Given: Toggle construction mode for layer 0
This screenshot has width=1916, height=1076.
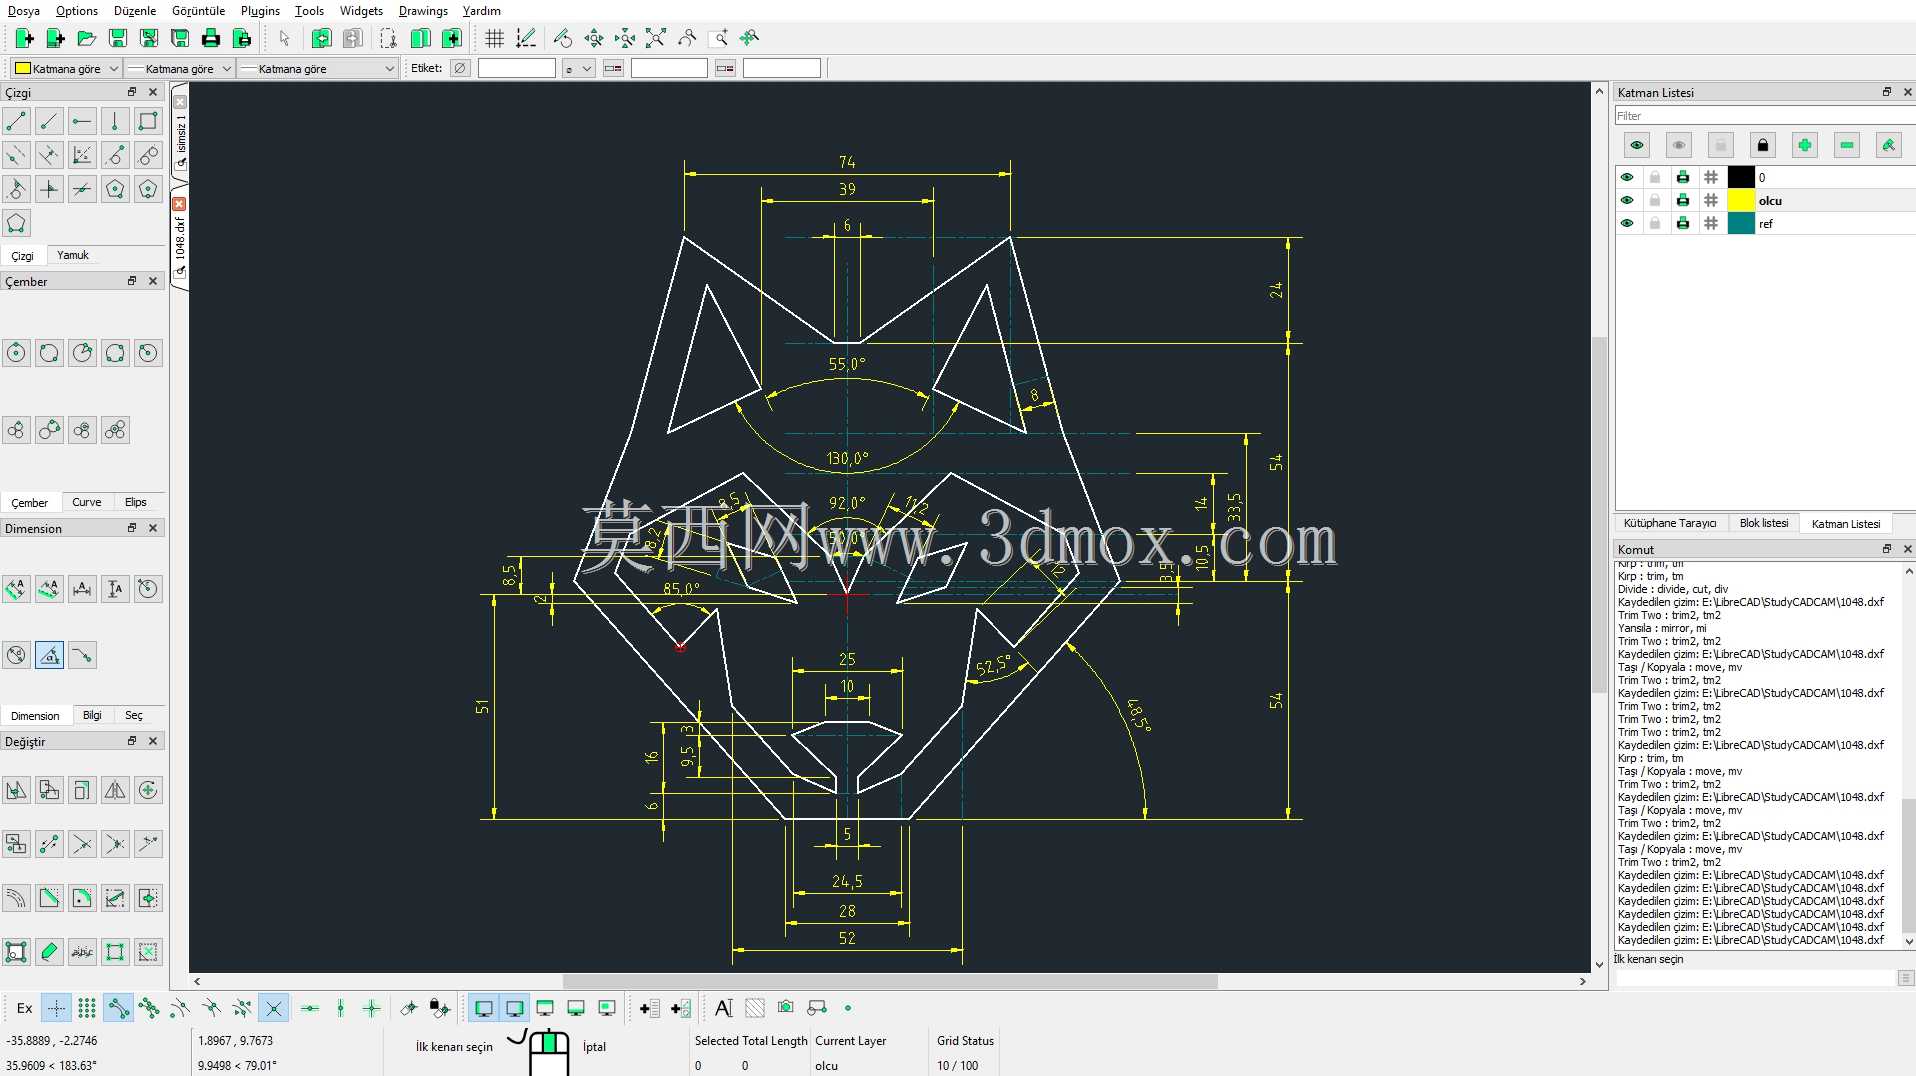Looking at the screenshot, I should click(1711, 178).
